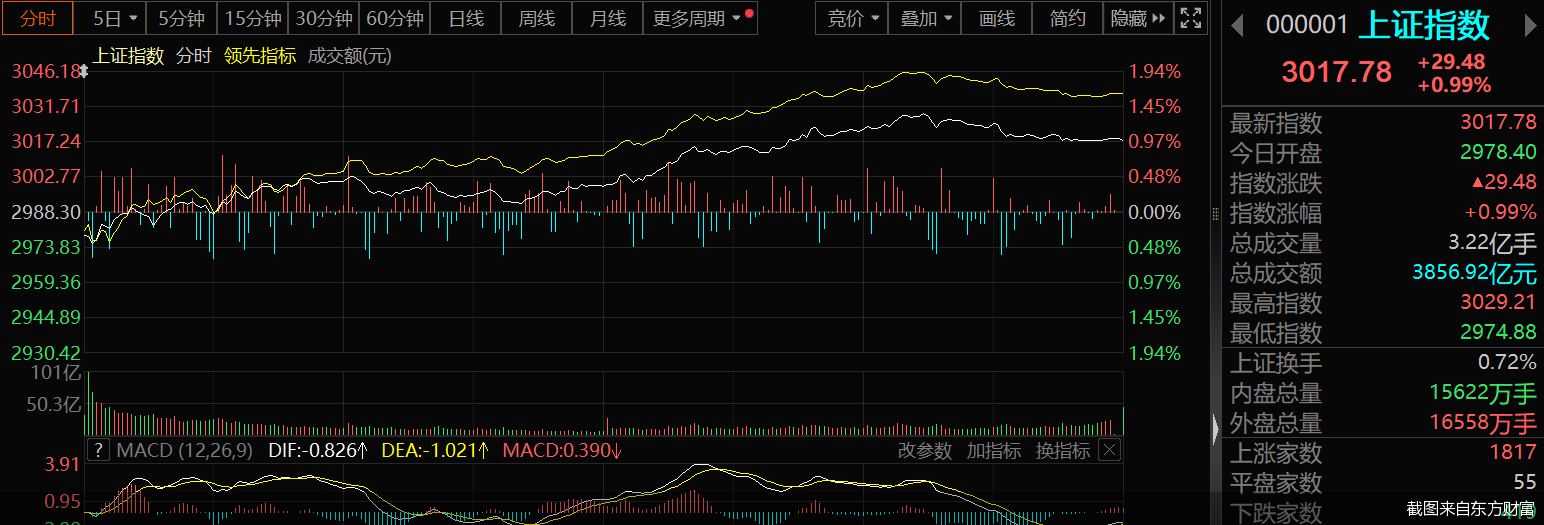Switch to 简约 simple mode
The image size is (1544, 525).
click(1067, 18)
